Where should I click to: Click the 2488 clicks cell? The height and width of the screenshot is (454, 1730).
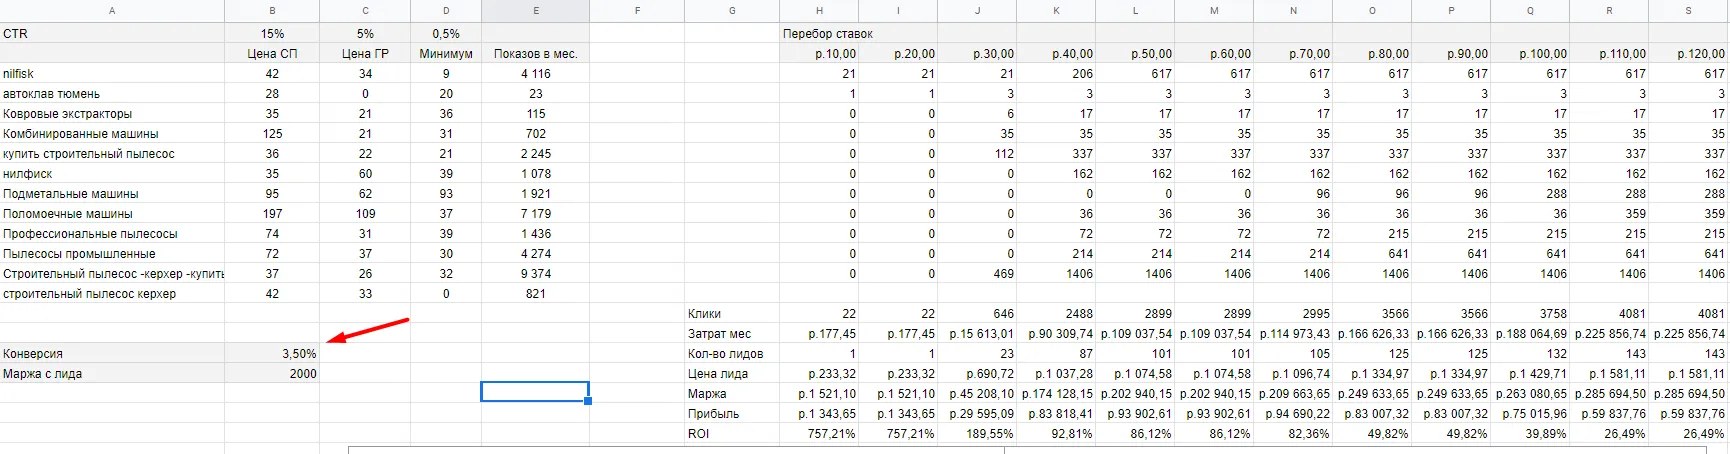click(1056, 313)
